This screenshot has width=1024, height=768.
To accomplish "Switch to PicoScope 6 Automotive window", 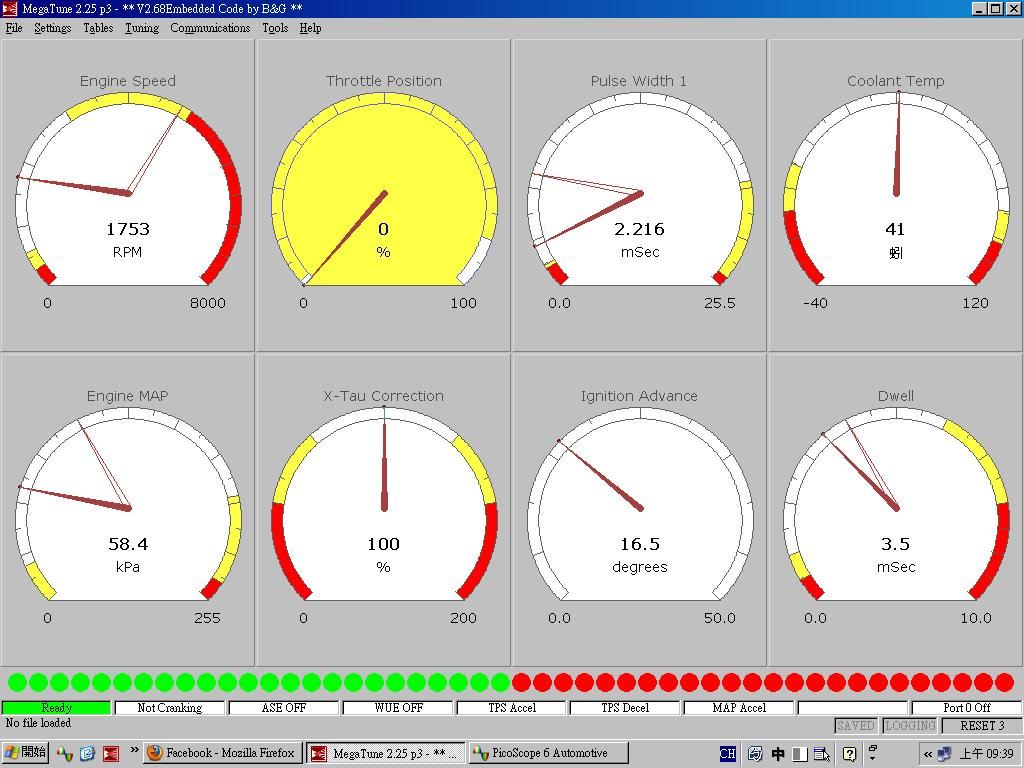I will (x=548, y=753).
